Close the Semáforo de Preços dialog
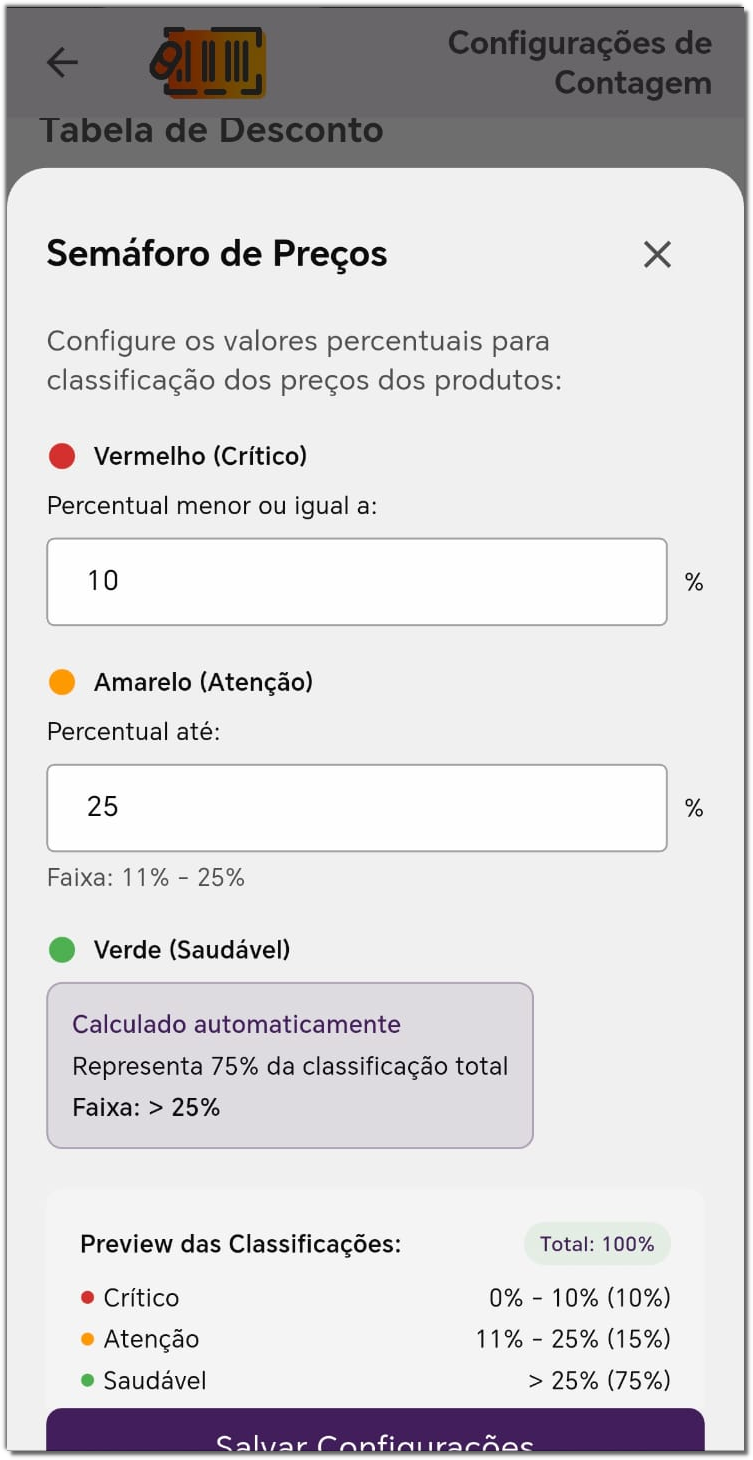This screenshot has width=753, height=1460. [657, 255]
